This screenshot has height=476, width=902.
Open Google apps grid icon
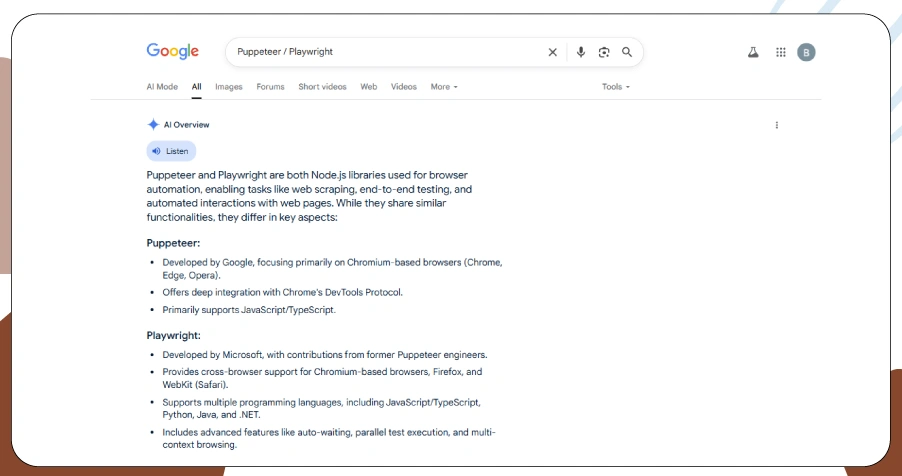click(781, 52)
